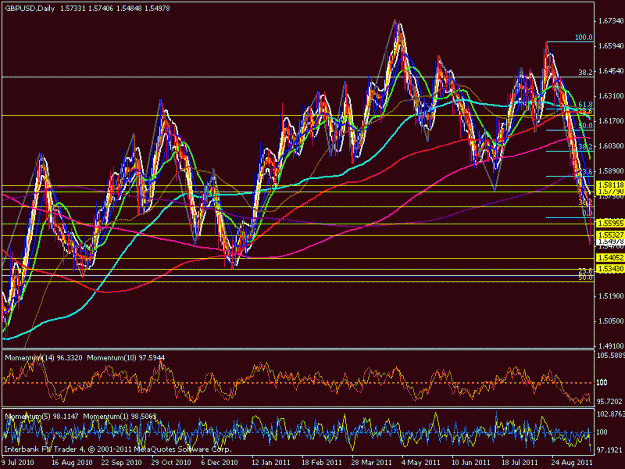Viewport: 625px width, 469px height.
Task: Click the 1.60300 price axis value
Action: click(611, 146)
